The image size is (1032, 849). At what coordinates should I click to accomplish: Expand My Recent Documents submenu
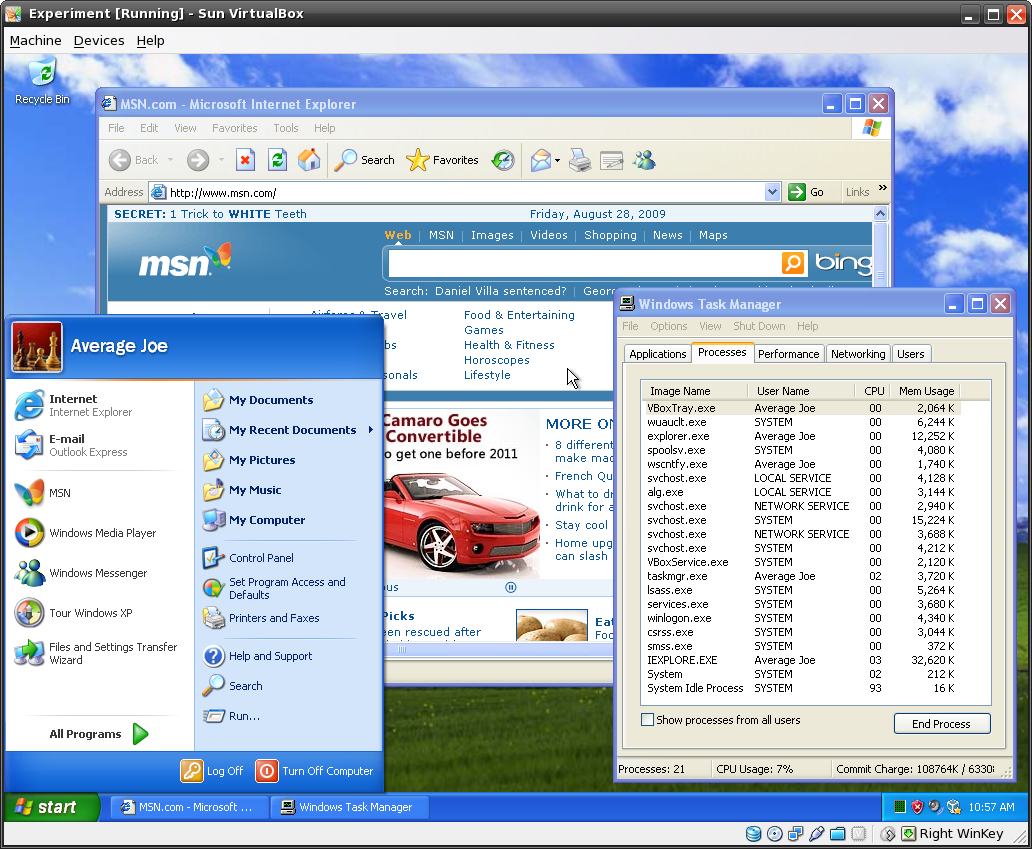(x=371, y=430)
